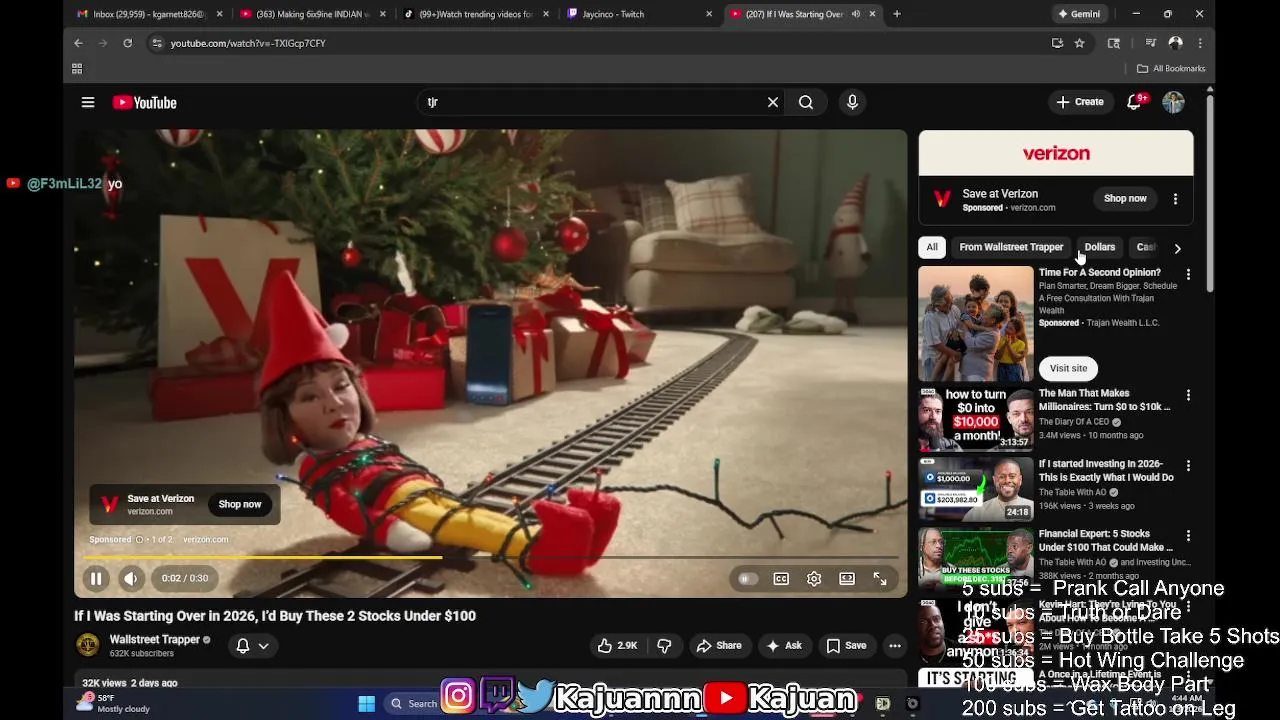Open If I started Investing In 2026 thumbnail
1280x720 pixels.
pos(976,489)
